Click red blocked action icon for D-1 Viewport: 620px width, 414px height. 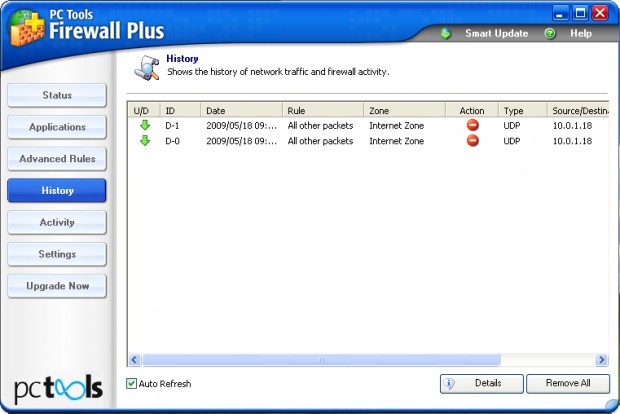pyautogui.click(x=473, y=125)
